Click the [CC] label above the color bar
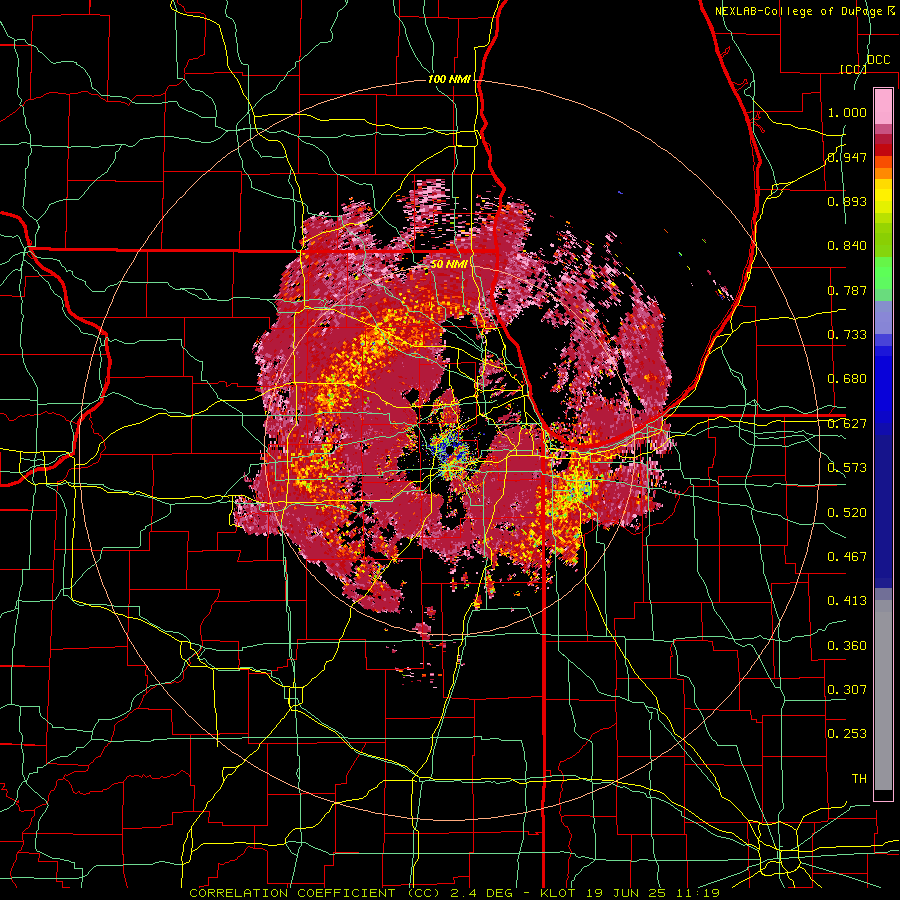The image size is (900, 900). [854, 69]
